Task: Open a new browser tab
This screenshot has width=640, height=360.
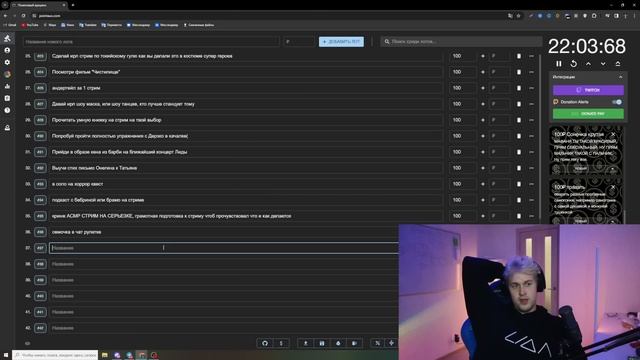Action: [73, 5]
